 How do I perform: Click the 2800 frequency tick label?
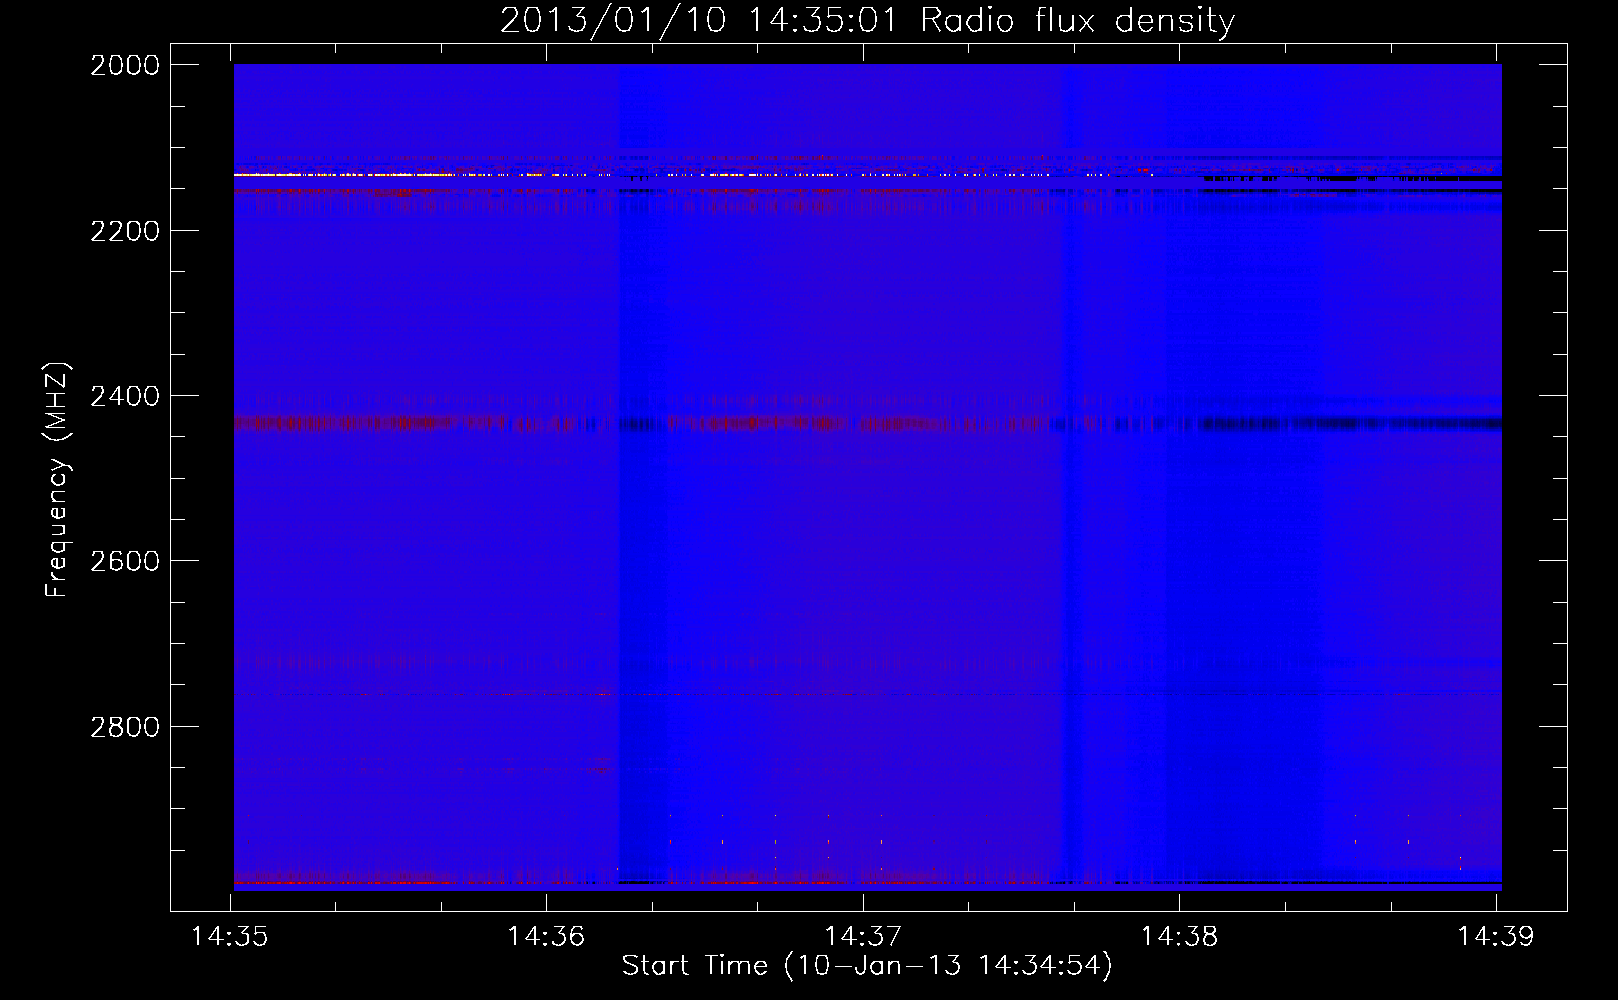(x=125, y=726)
